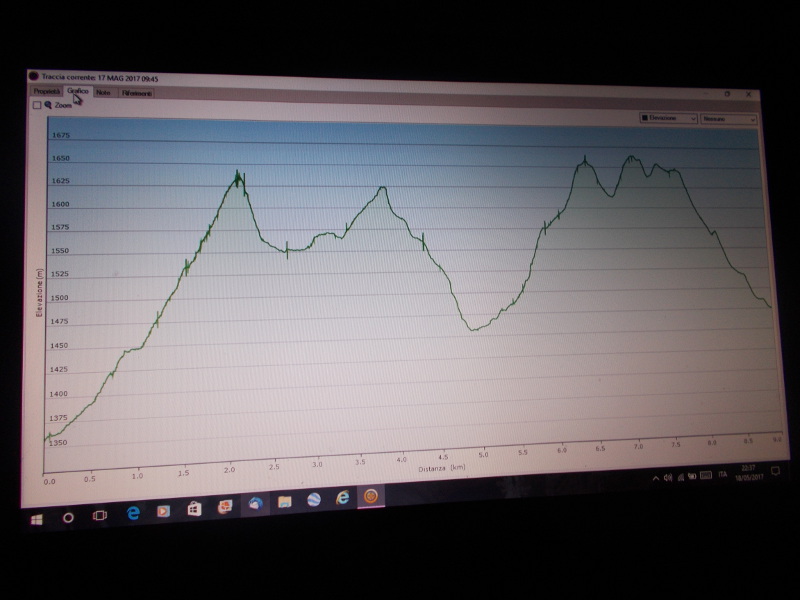Viewport: 800px width, 600px height.
Task: Open the Nessuno dropdown
Action: pyautogui.click(x=728, y=119)
